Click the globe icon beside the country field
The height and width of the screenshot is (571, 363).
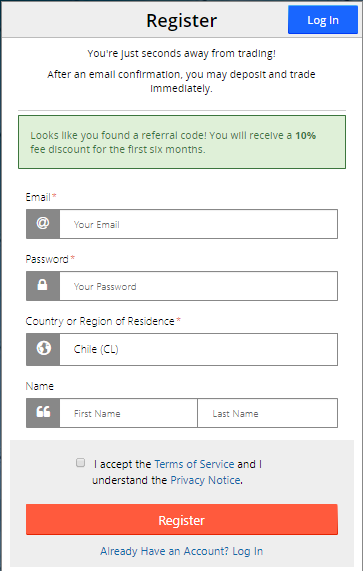(x=43, y=349)
